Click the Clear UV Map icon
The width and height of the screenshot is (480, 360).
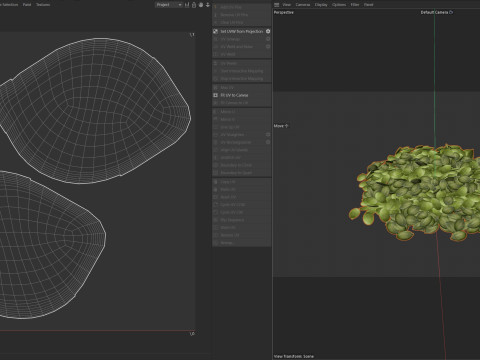click(x=215, y=22)
